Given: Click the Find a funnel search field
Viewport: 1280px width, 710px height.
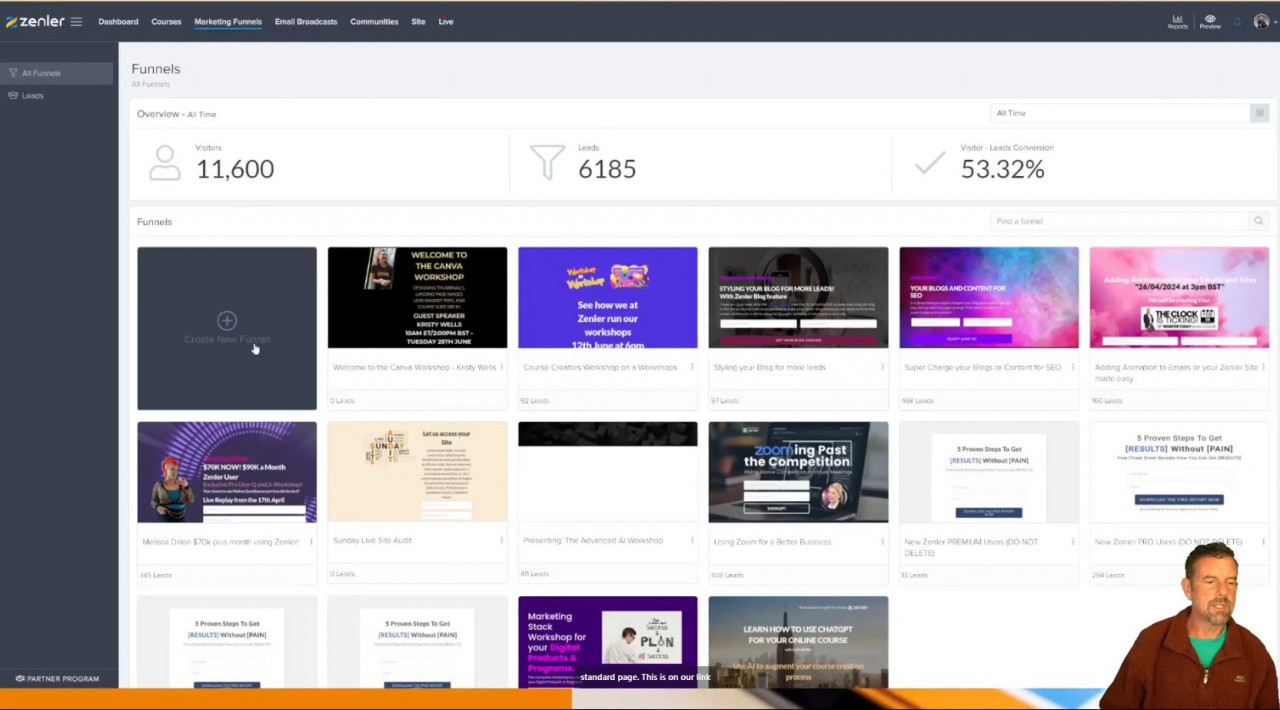Looking at the screenshot, I should 1100,221.
